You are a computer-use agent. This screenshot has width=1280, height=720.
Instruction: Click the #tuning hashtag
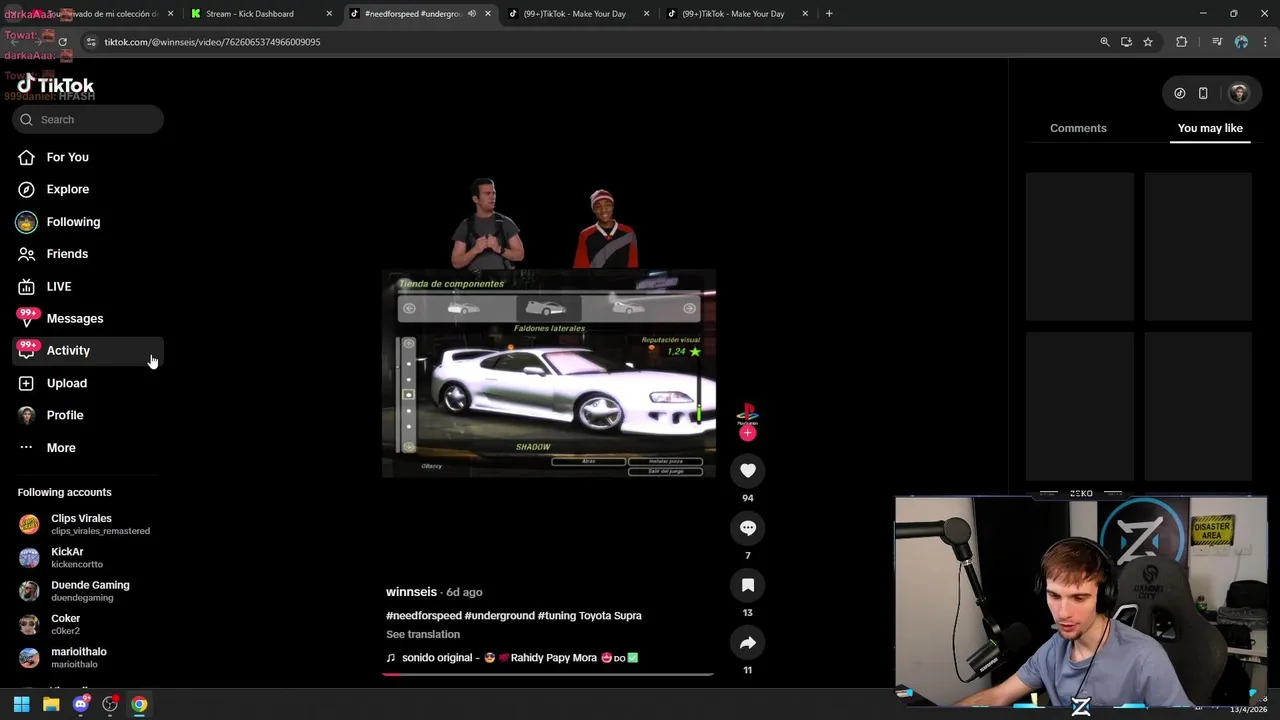tap(556, 616)
